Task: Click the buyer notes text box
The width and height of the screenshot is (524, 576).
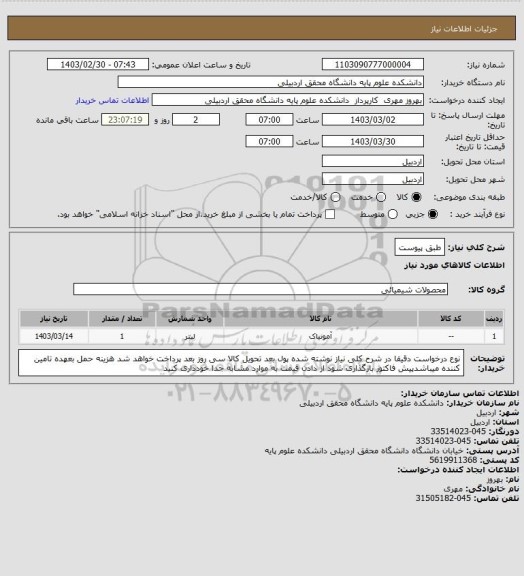Action: click(241, 363)
